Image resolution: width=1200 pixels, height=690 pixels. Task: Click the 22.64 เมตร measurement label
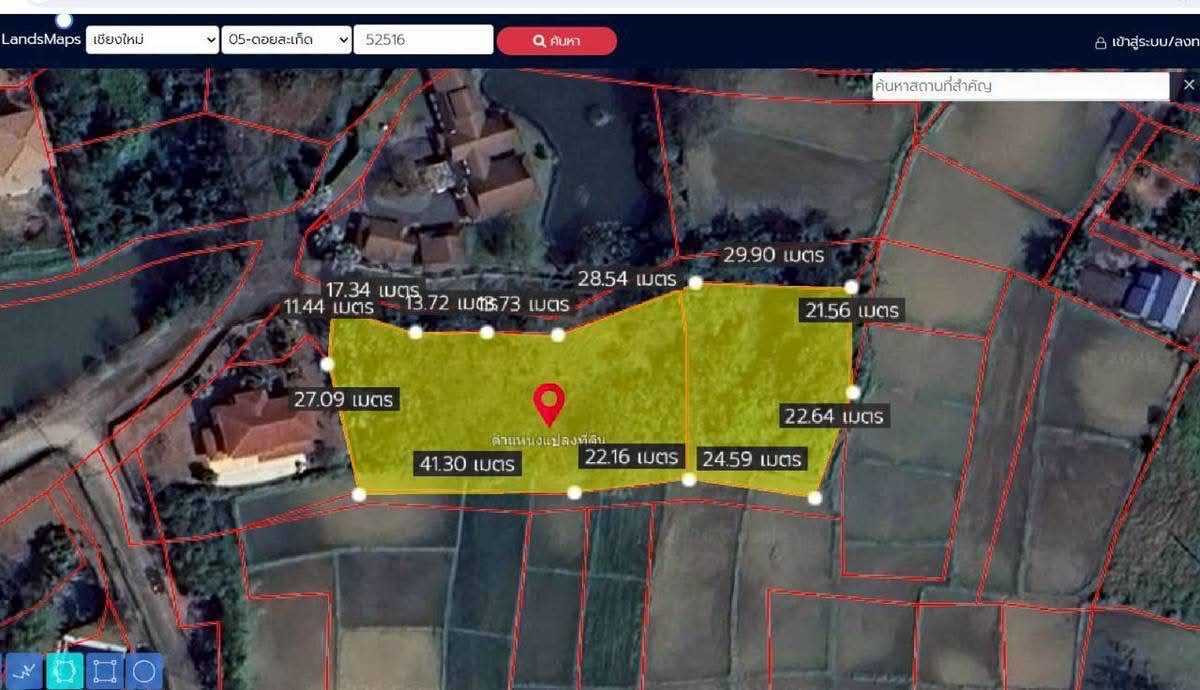[834, 416]
